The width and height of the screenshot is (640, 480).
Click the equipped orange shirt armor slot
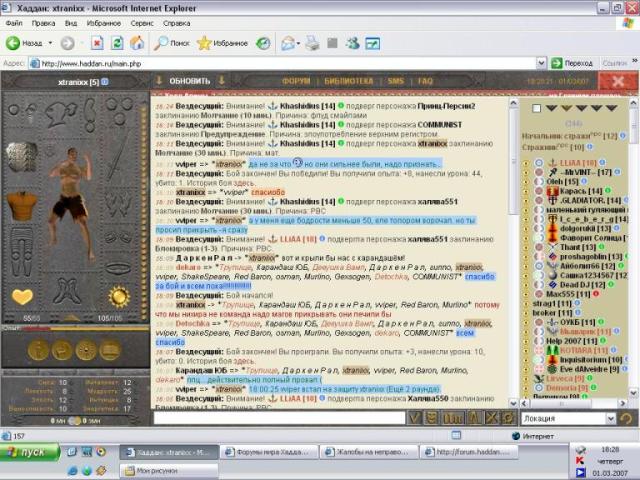[21, 205]
